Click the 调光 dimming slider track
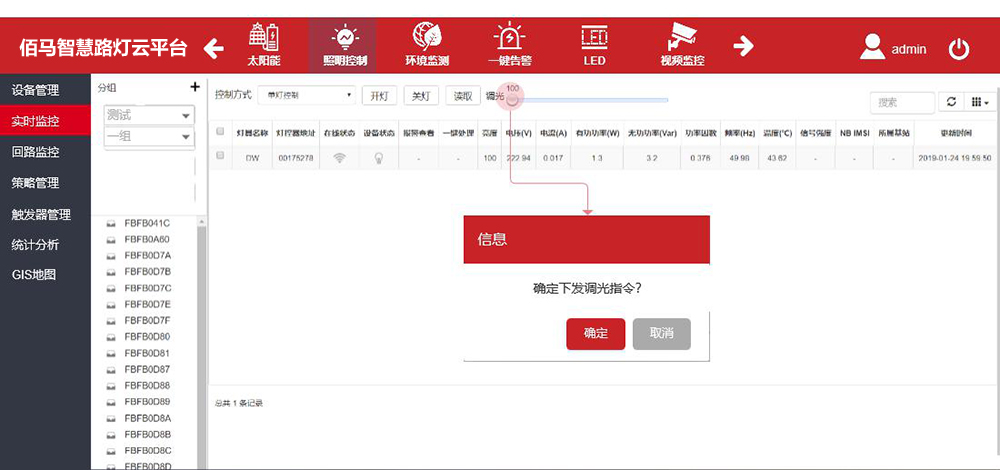Viewport: 1000px width, 470px height. pos(589,100)
